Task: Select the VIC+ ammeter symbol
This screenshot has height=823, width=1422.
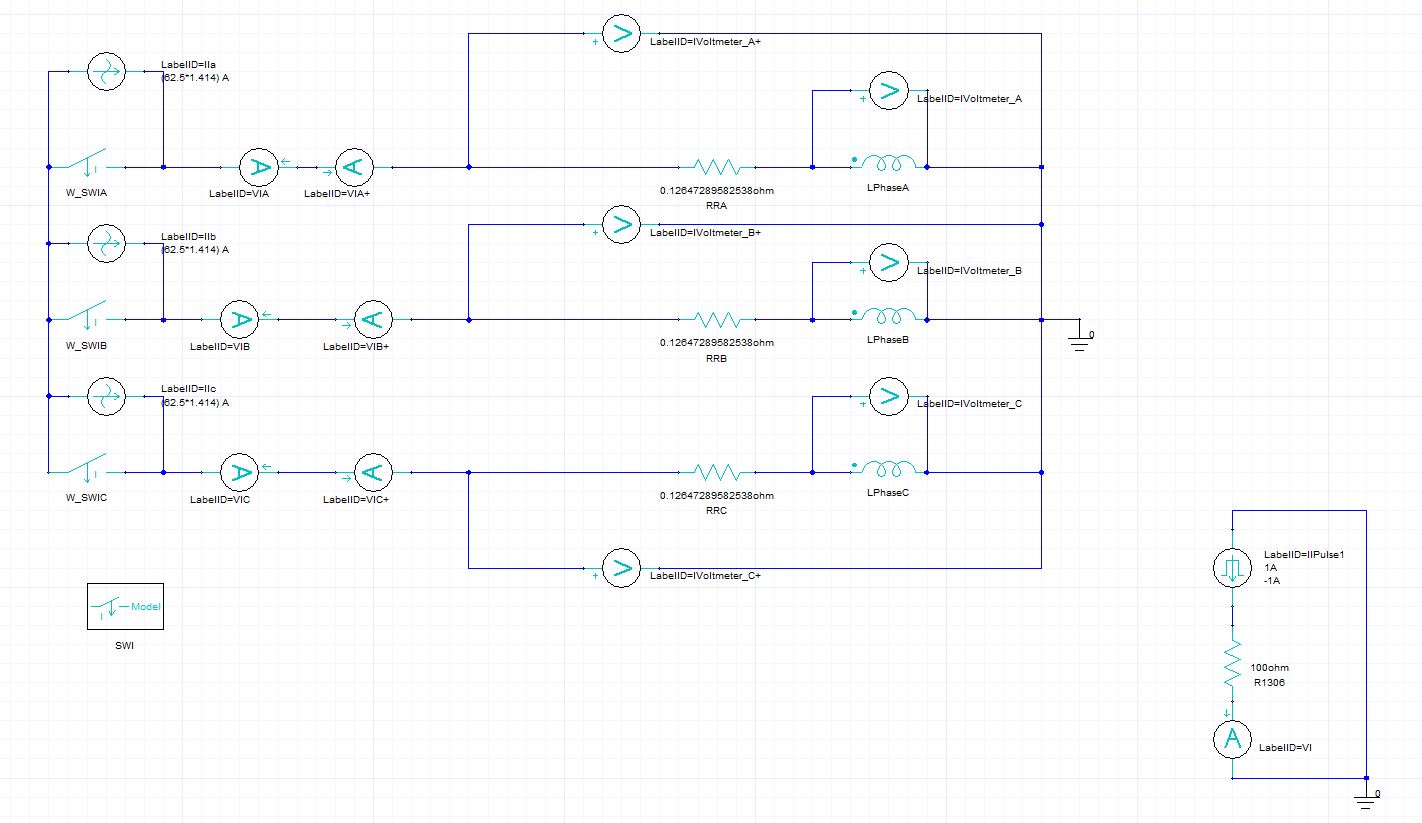Action: [x=372, y=472]
